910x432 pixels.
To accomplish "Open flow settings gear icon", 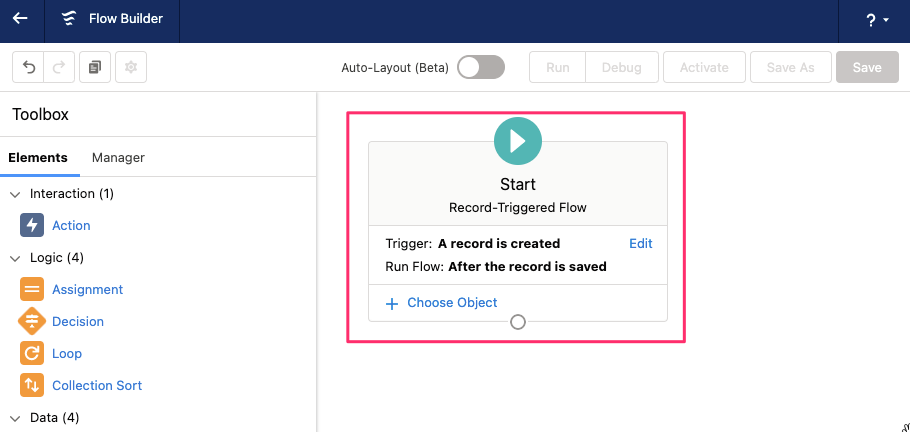I will [131, 67].
